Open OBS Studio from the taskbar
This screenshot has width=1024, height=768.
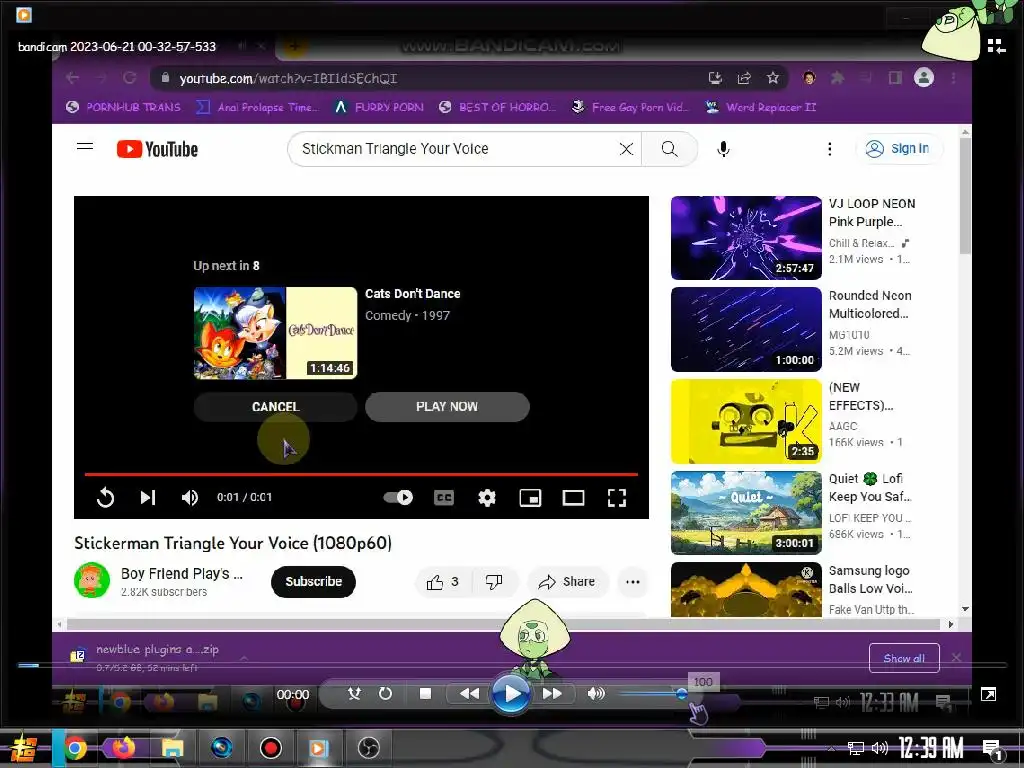click(x=368, y=748)
